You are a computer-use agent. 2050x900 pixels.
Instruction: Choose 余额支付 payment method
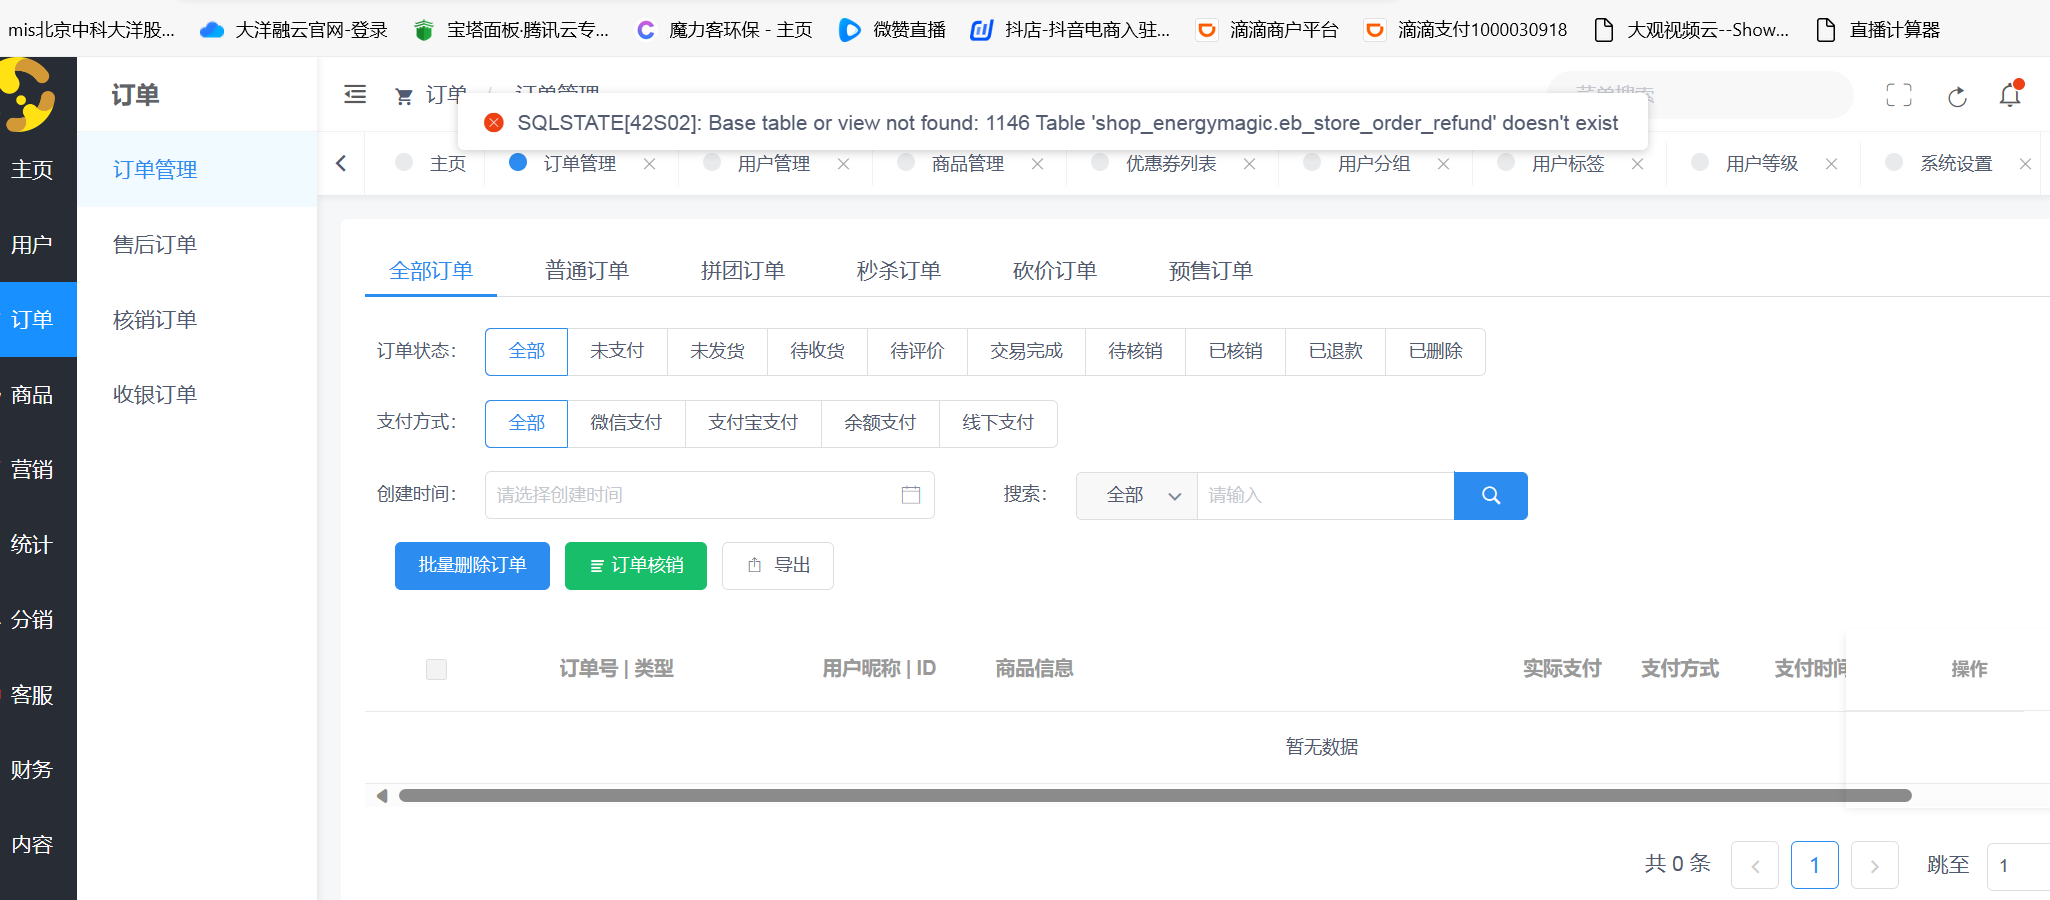pyautogui.click(x=880, y=424)
